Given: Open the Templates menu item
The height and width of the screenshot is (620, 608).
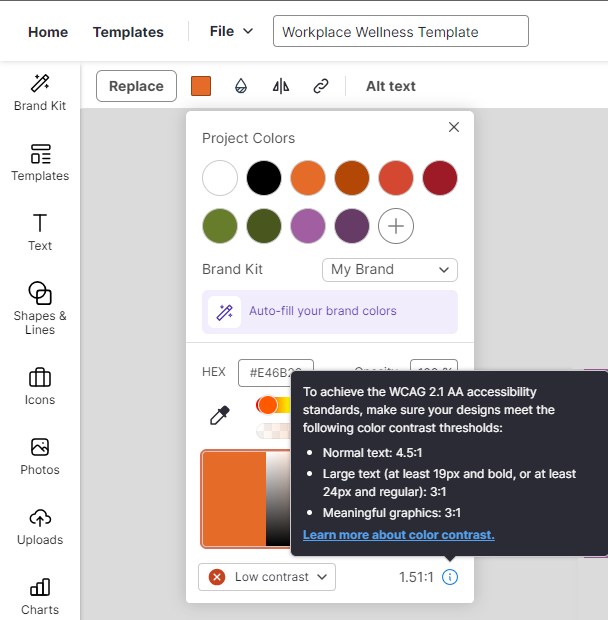Looking at the screenshot, I should coord(128,32).
